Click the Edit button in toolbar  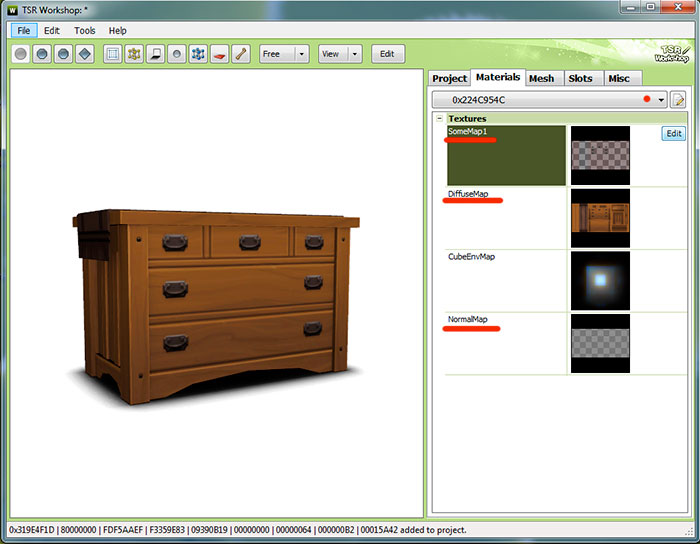pos(388,54)
